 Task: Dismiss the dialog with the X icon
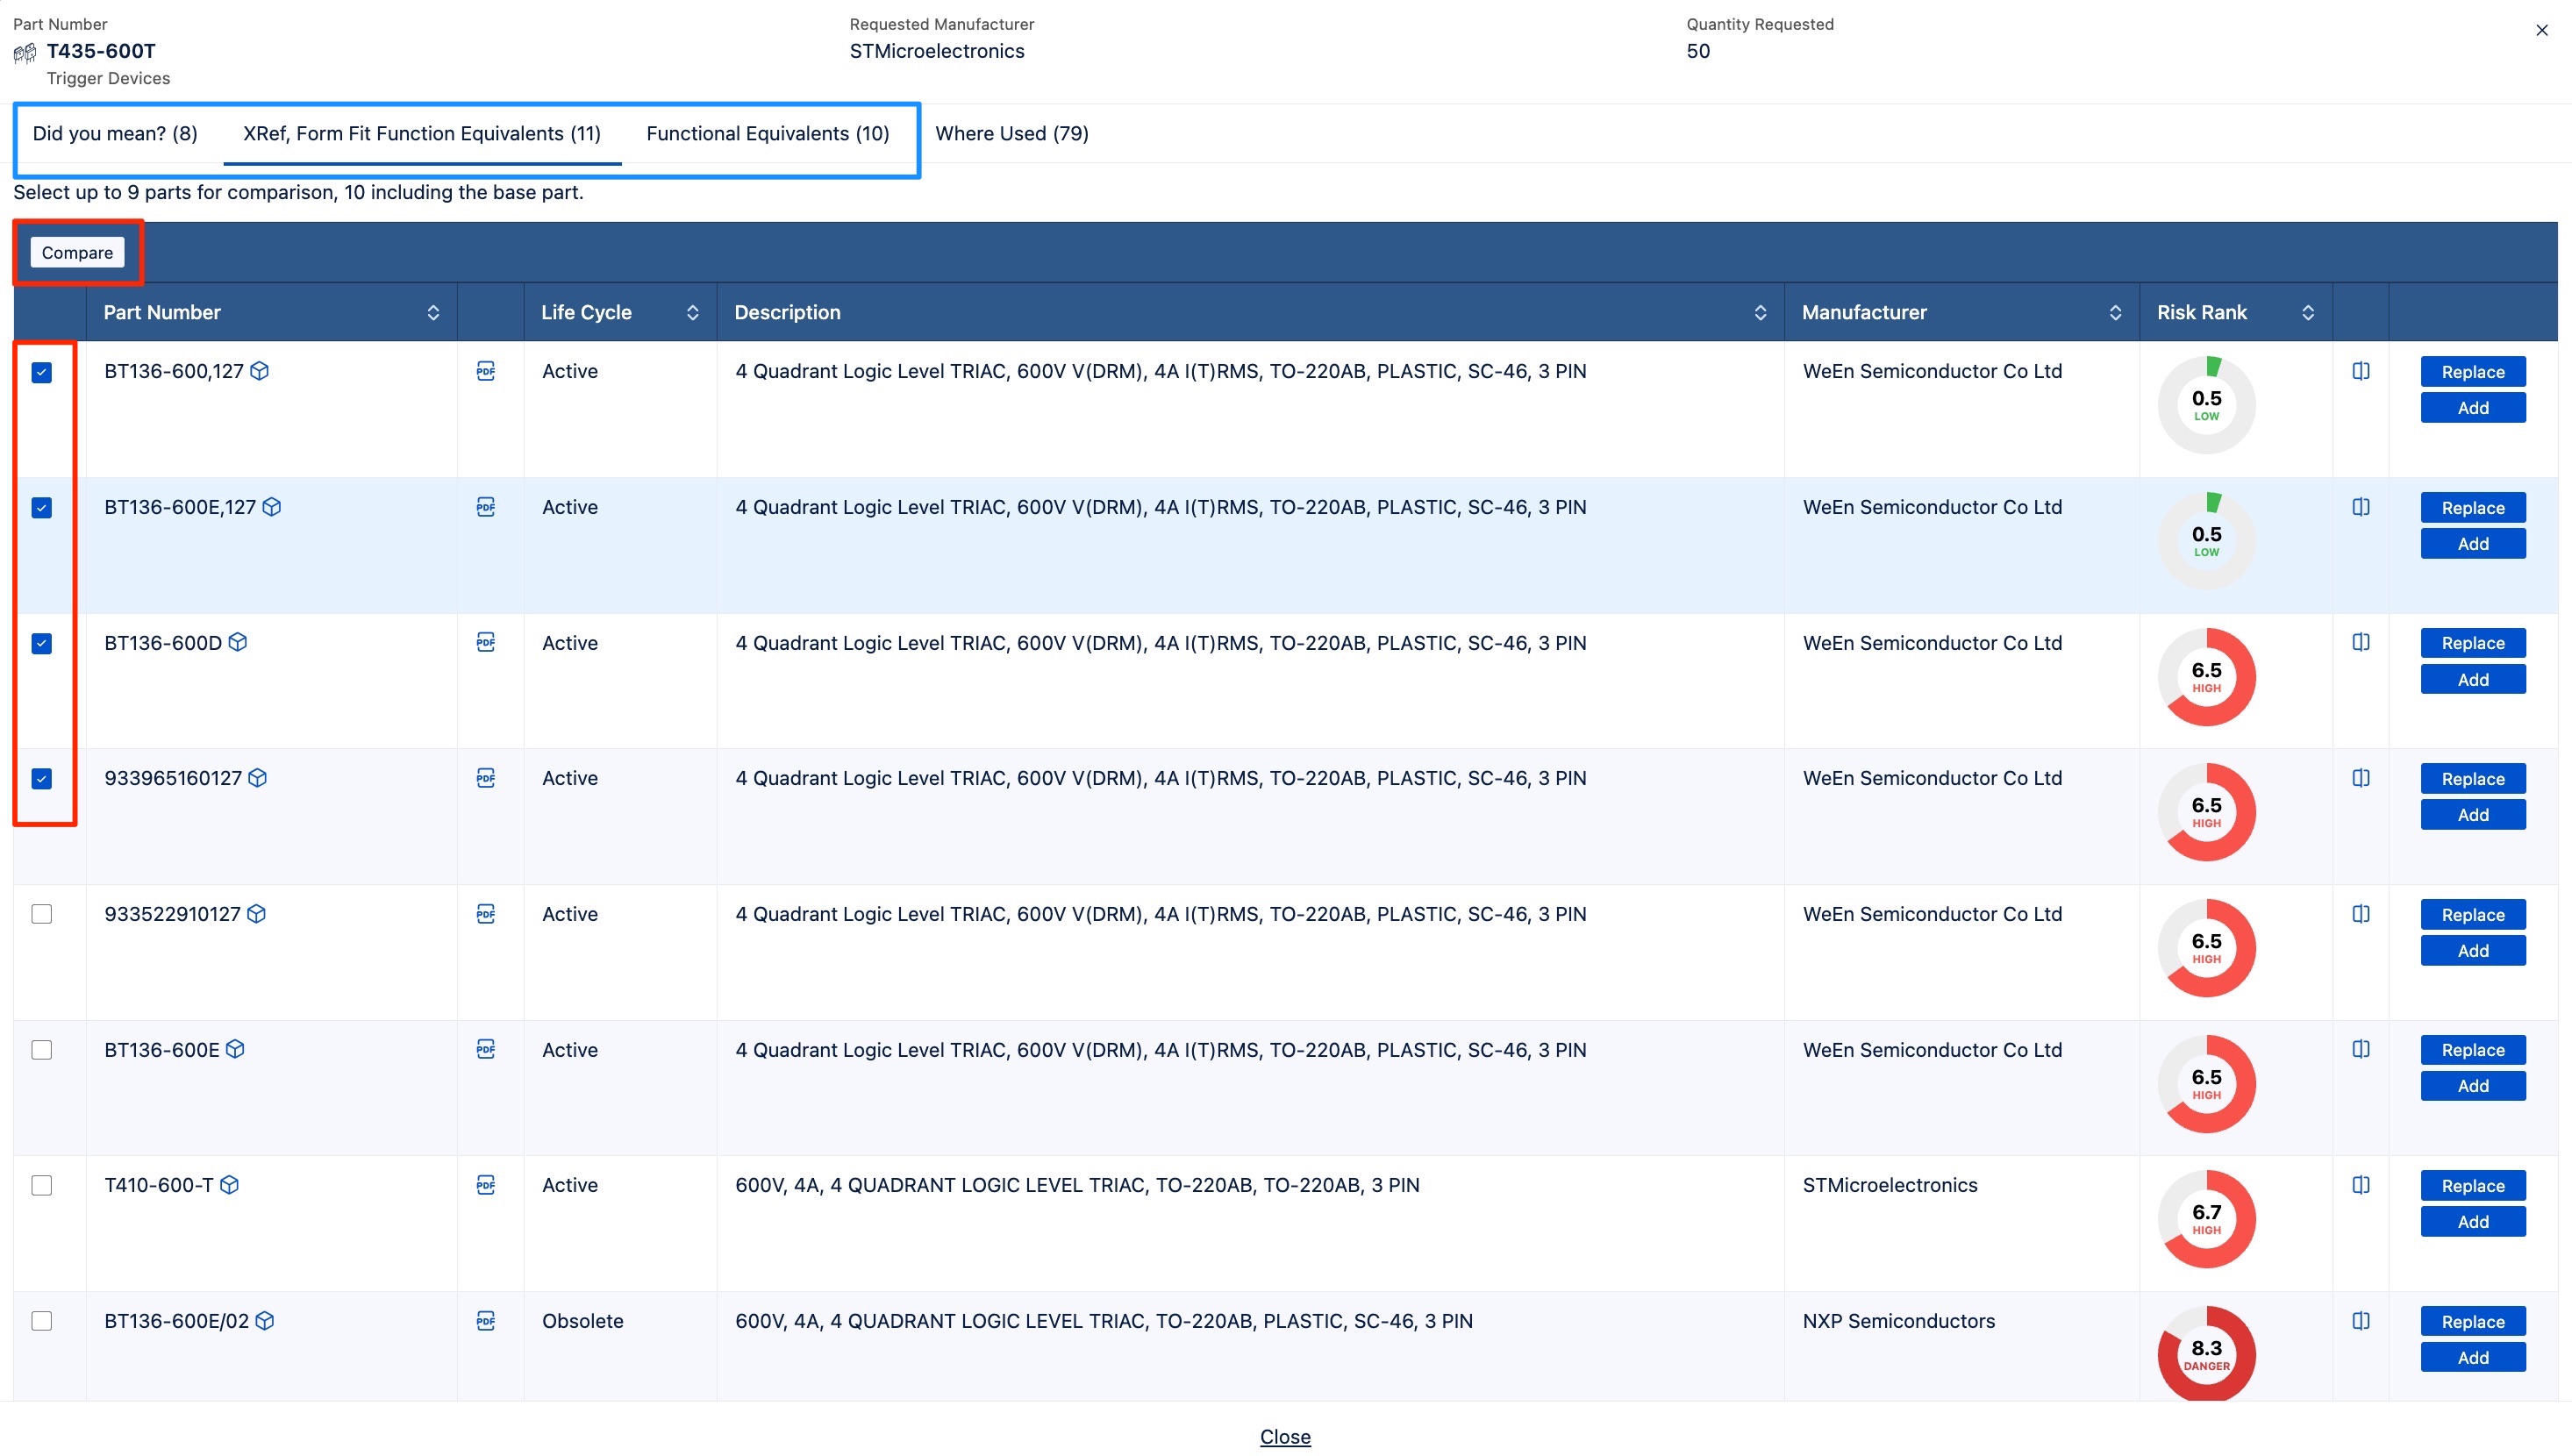coord(2541,31)
